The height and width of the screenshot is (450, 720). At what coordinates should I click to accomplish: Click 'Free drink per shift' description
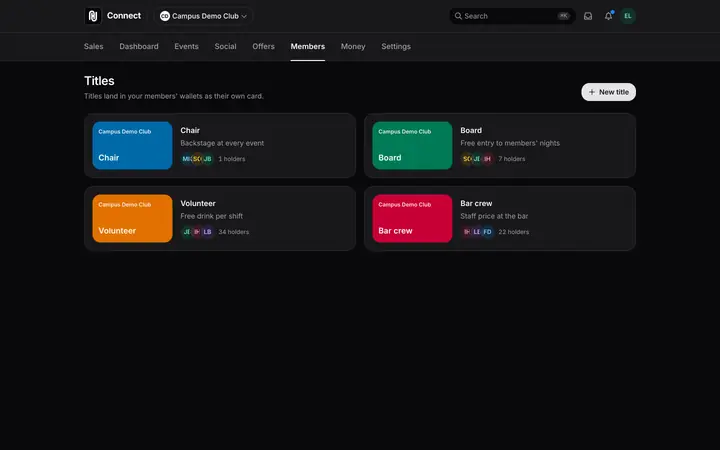[x=212, y=216]
